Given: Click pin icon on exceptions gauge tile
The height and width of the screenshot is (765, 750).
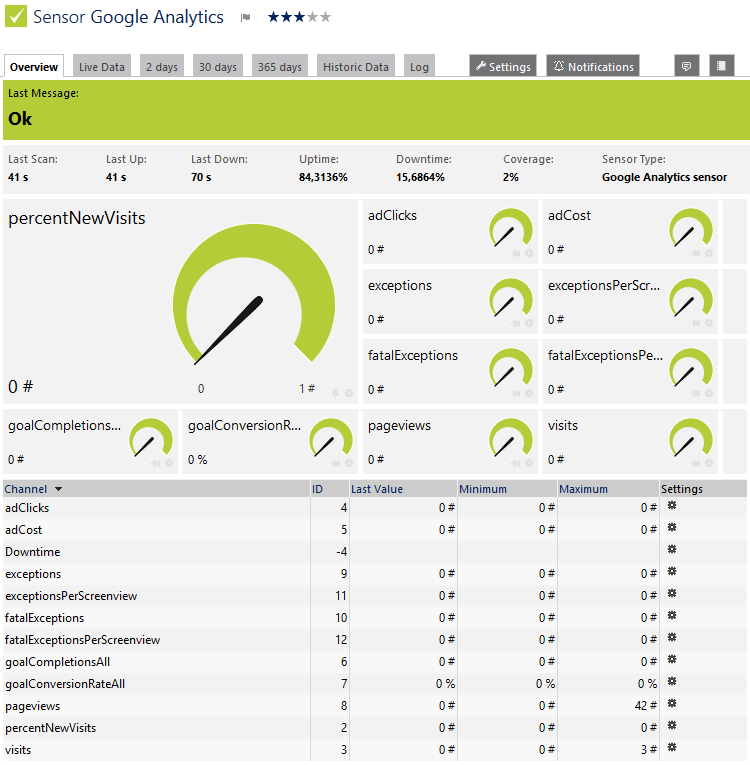Looking at the screenshot, I should [515, 323].
